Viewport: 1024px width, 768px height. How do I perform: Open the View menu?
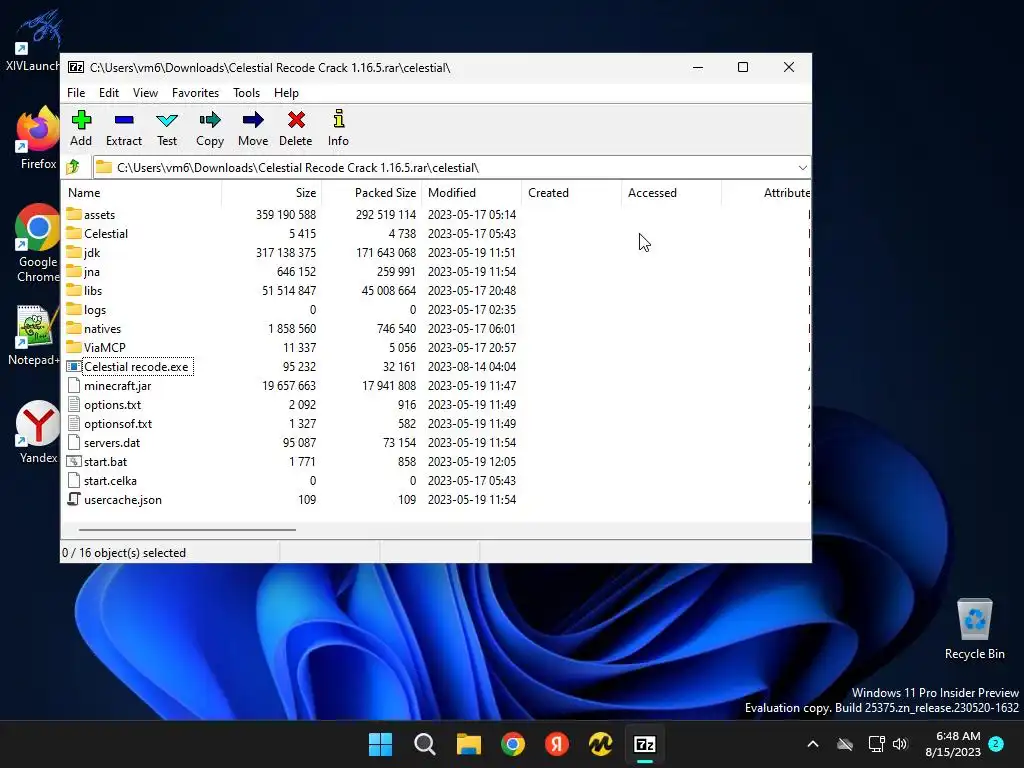pos(145,93)
